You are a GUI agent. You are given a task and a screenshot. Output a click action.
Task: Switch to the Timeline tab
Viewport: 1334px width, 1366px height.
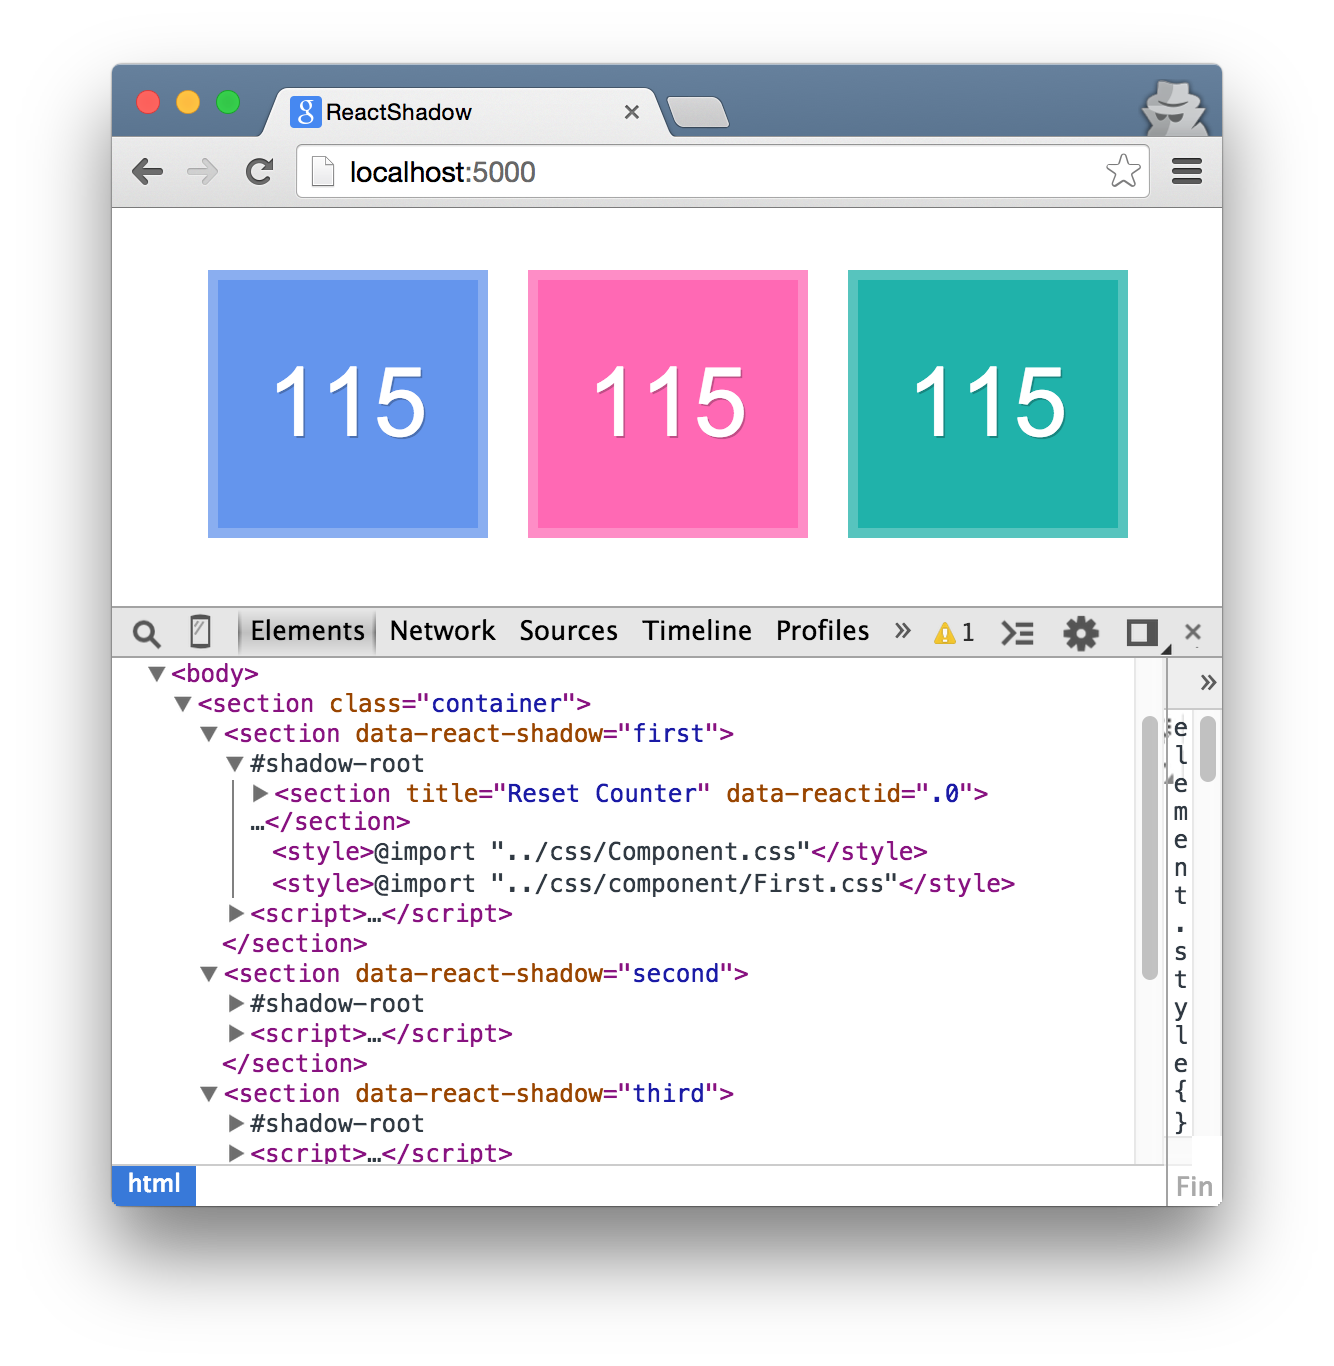[x=697, y=631]
